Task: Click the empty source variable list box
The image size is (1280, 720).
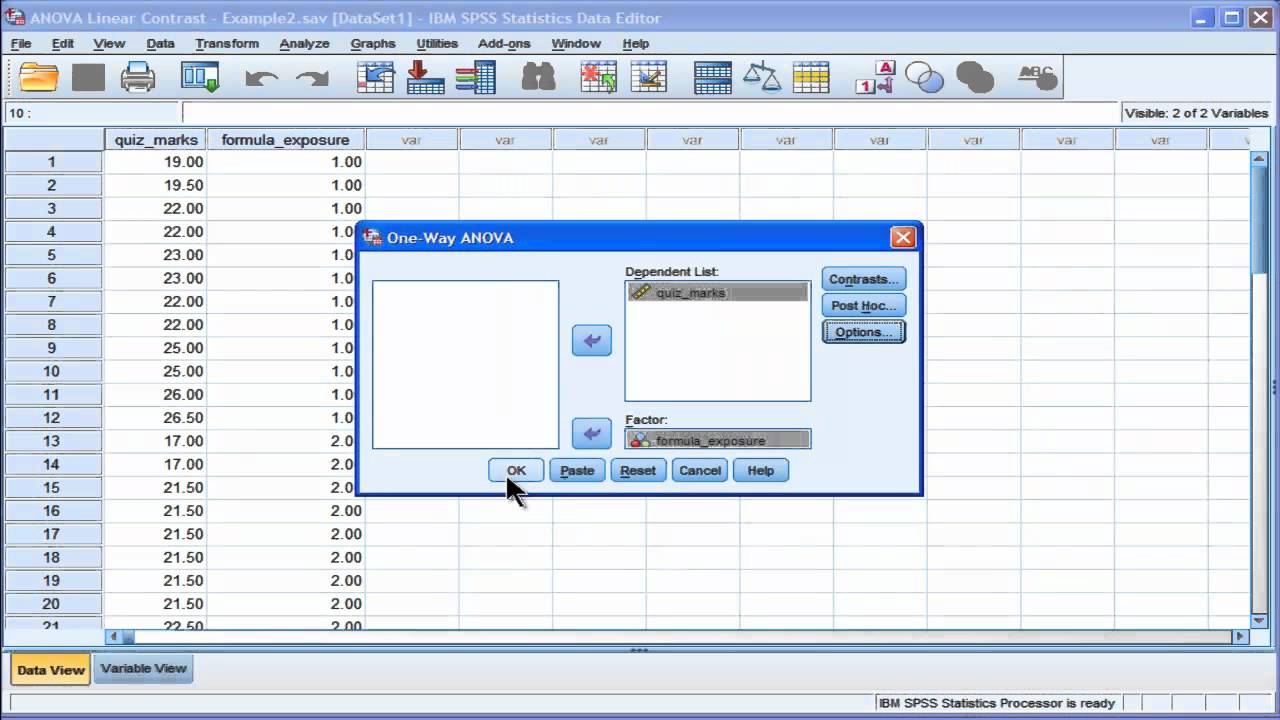Action: pos(466,365)
